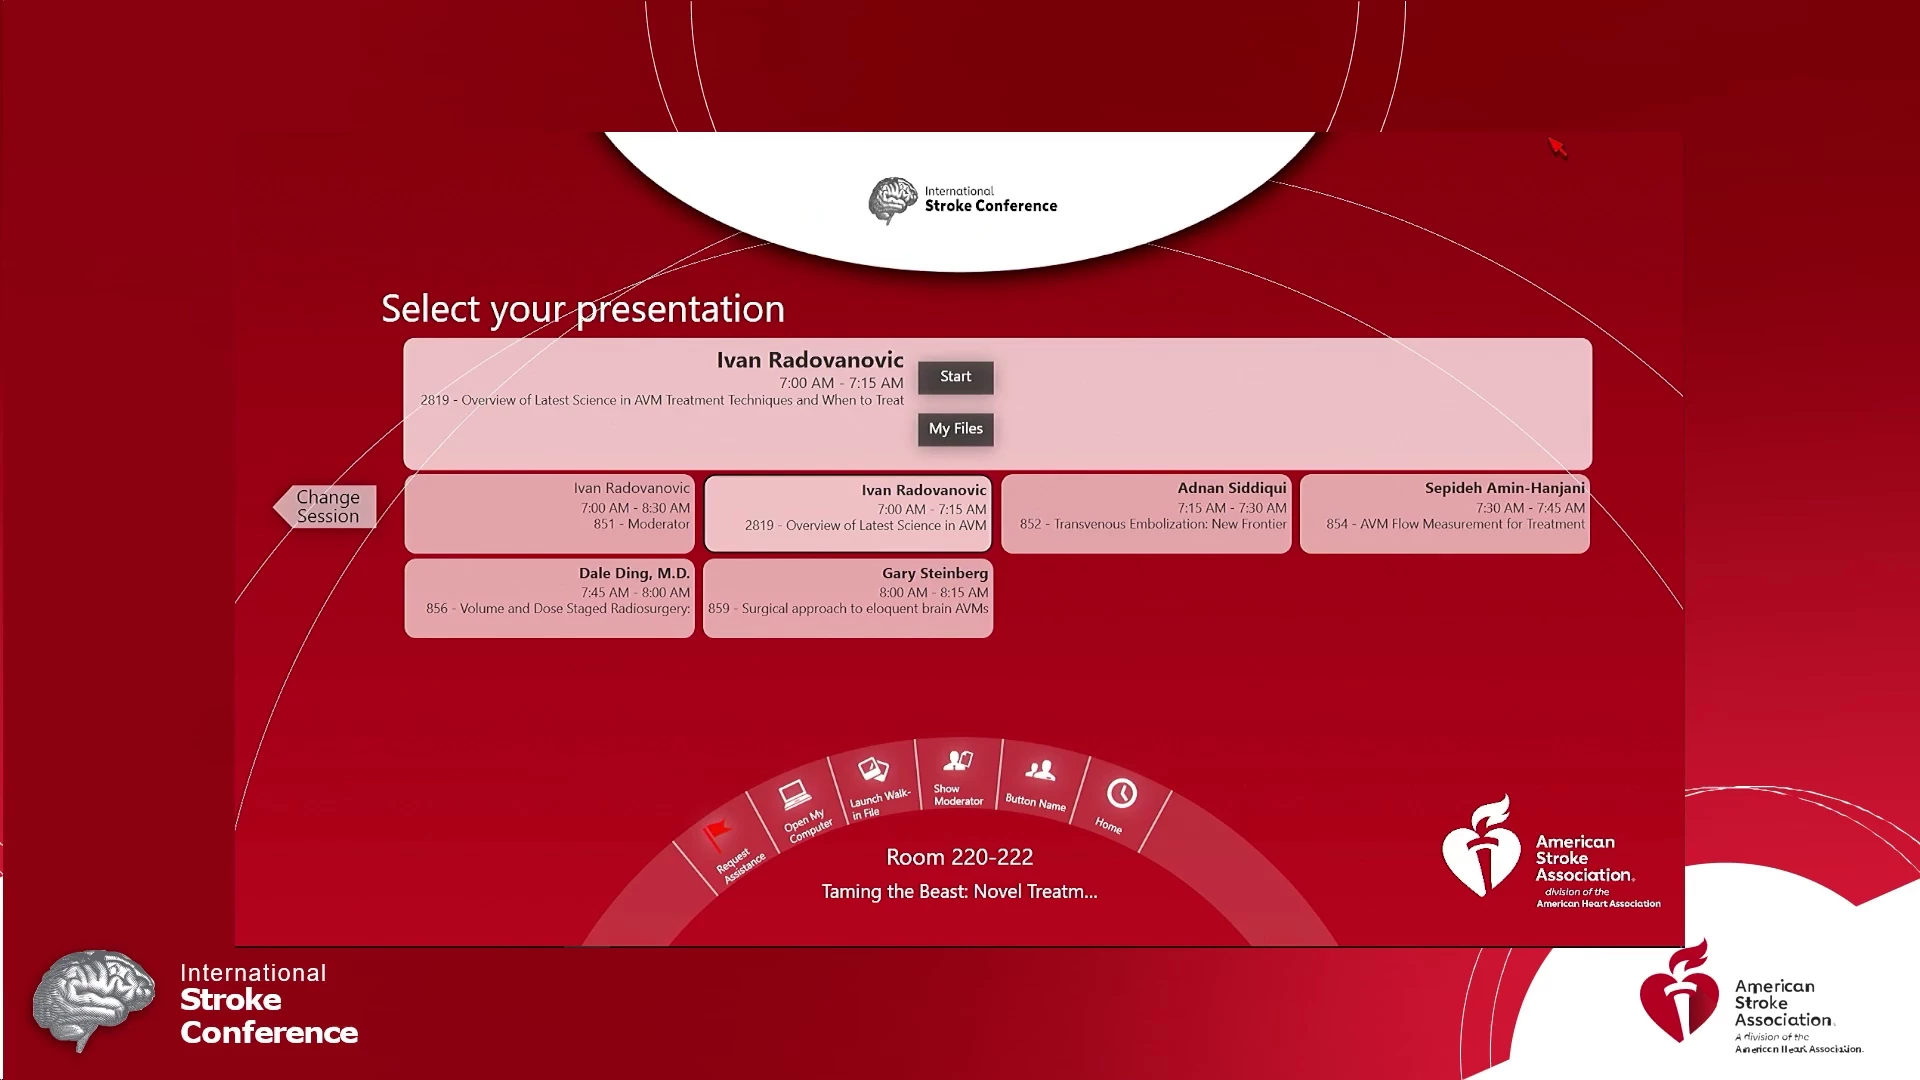Click the Show Moderator icon
This screenshot has width=1920, height=1080.
[x=958, y=761]
